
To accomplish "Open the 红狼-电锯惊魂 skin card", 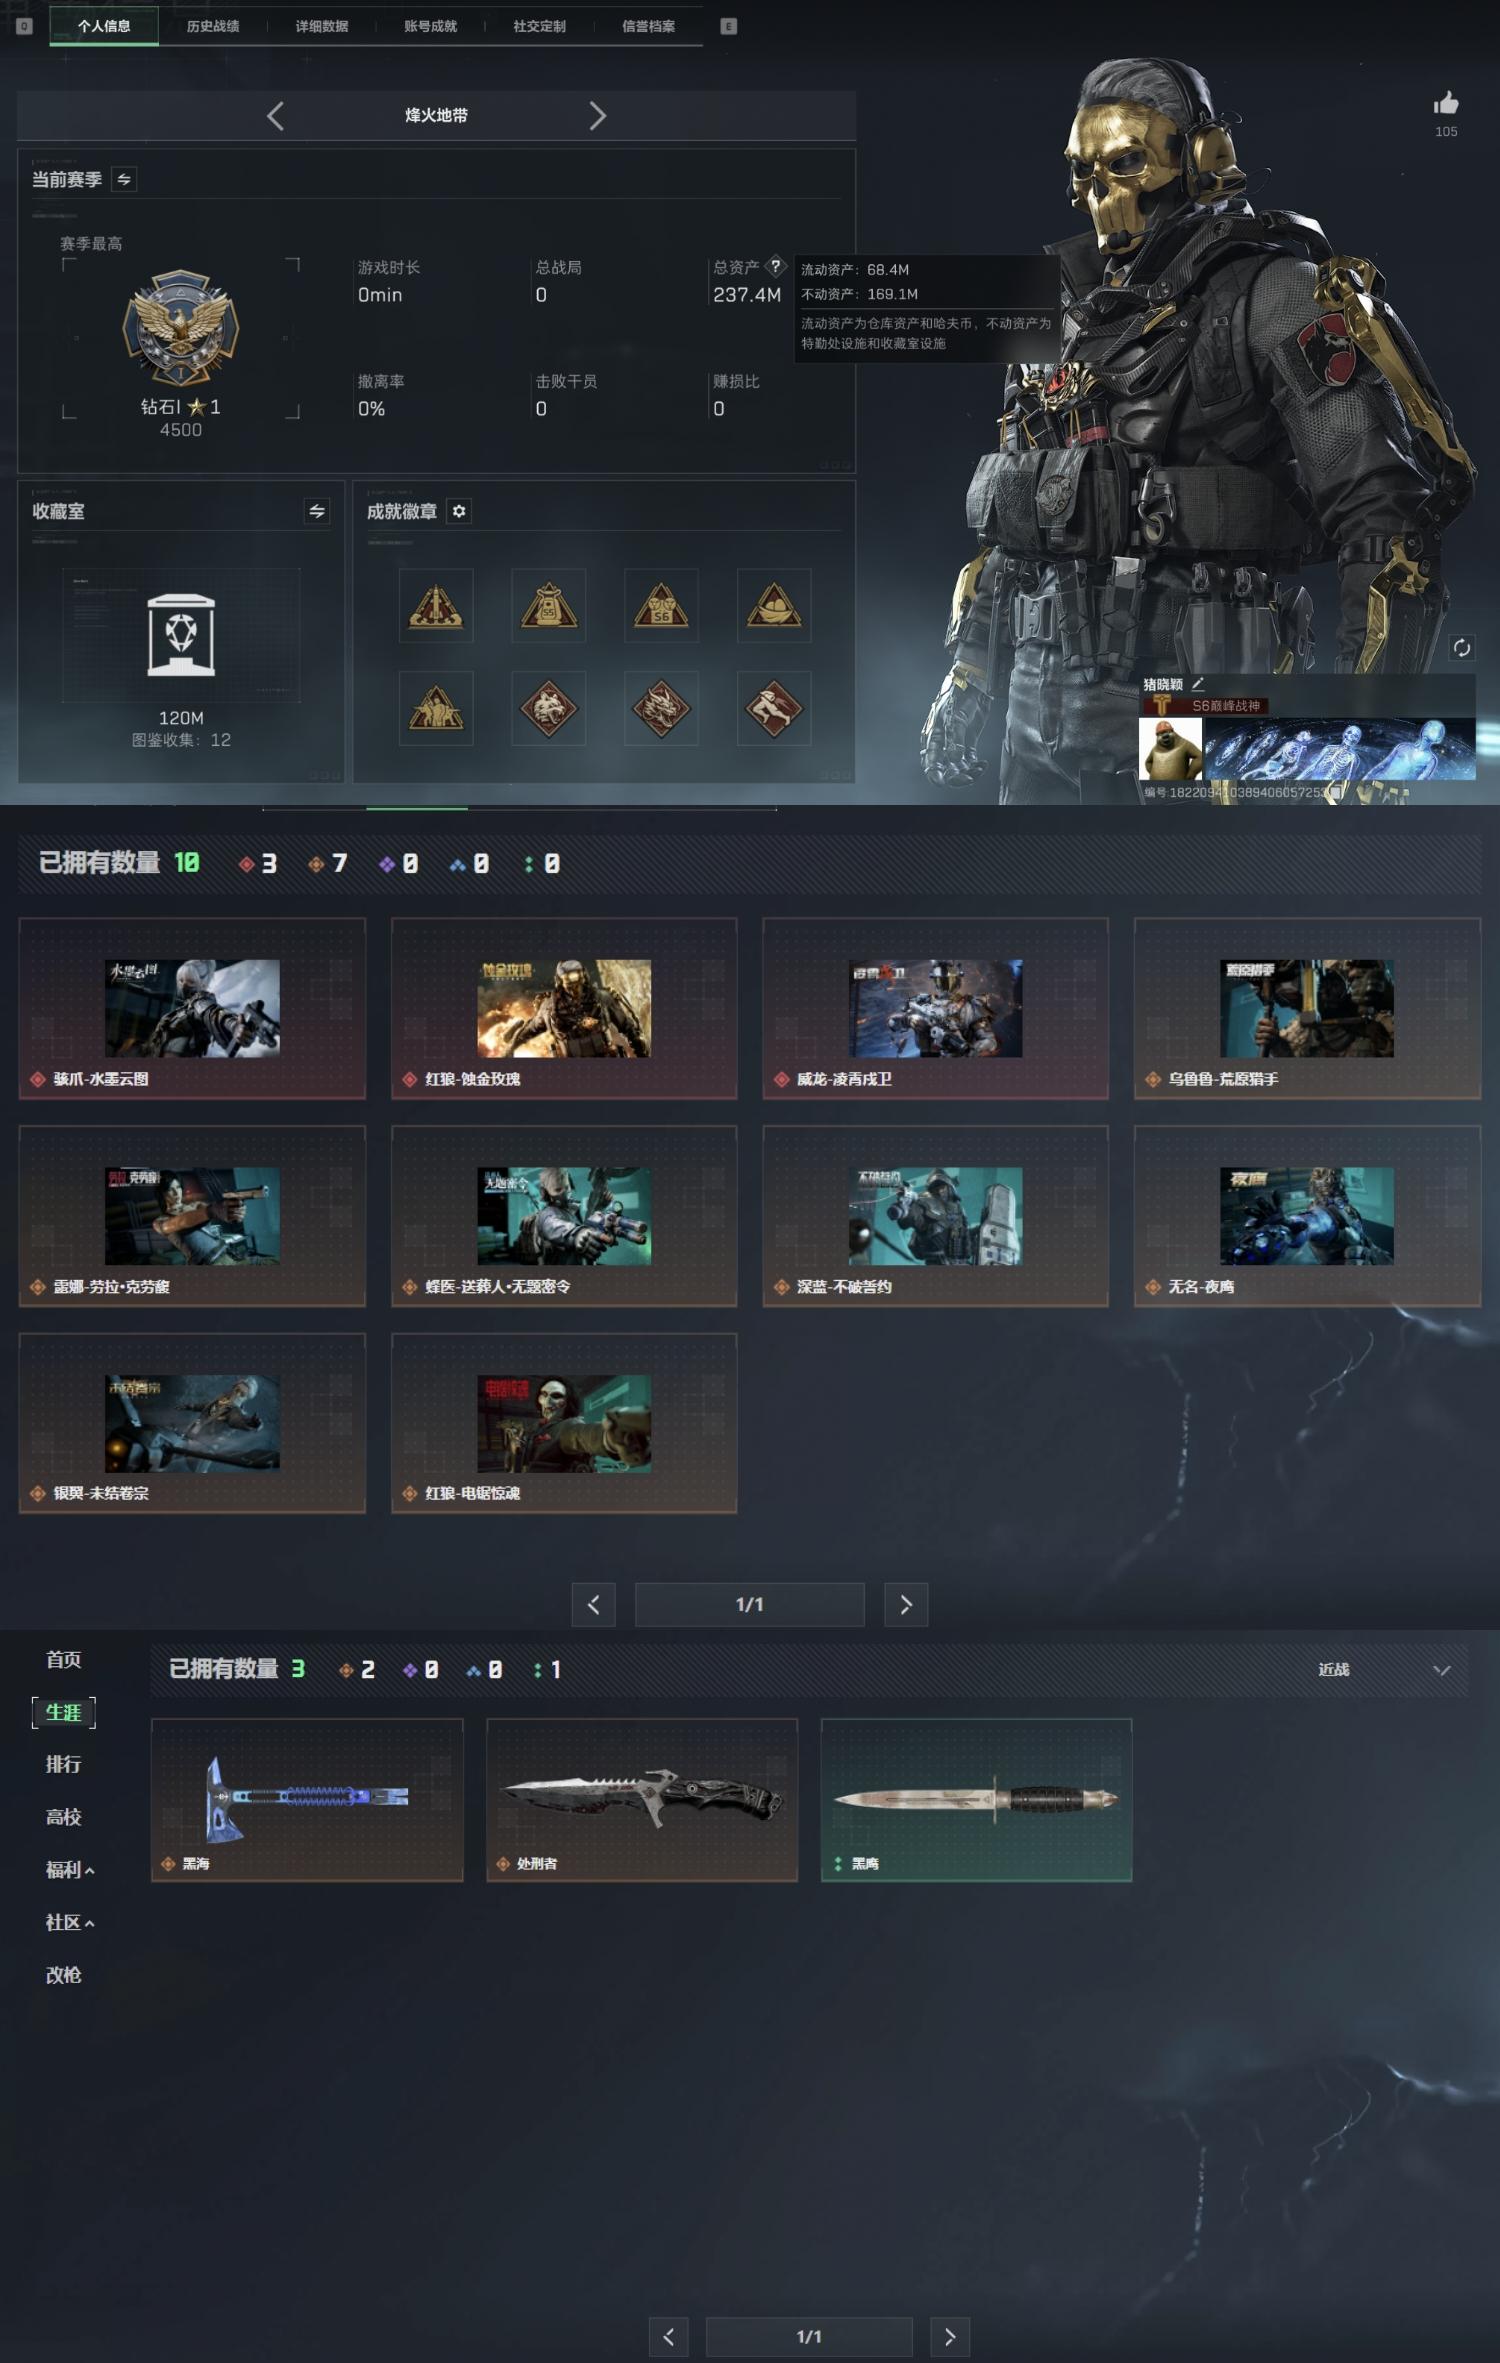I will [564, 1423].
